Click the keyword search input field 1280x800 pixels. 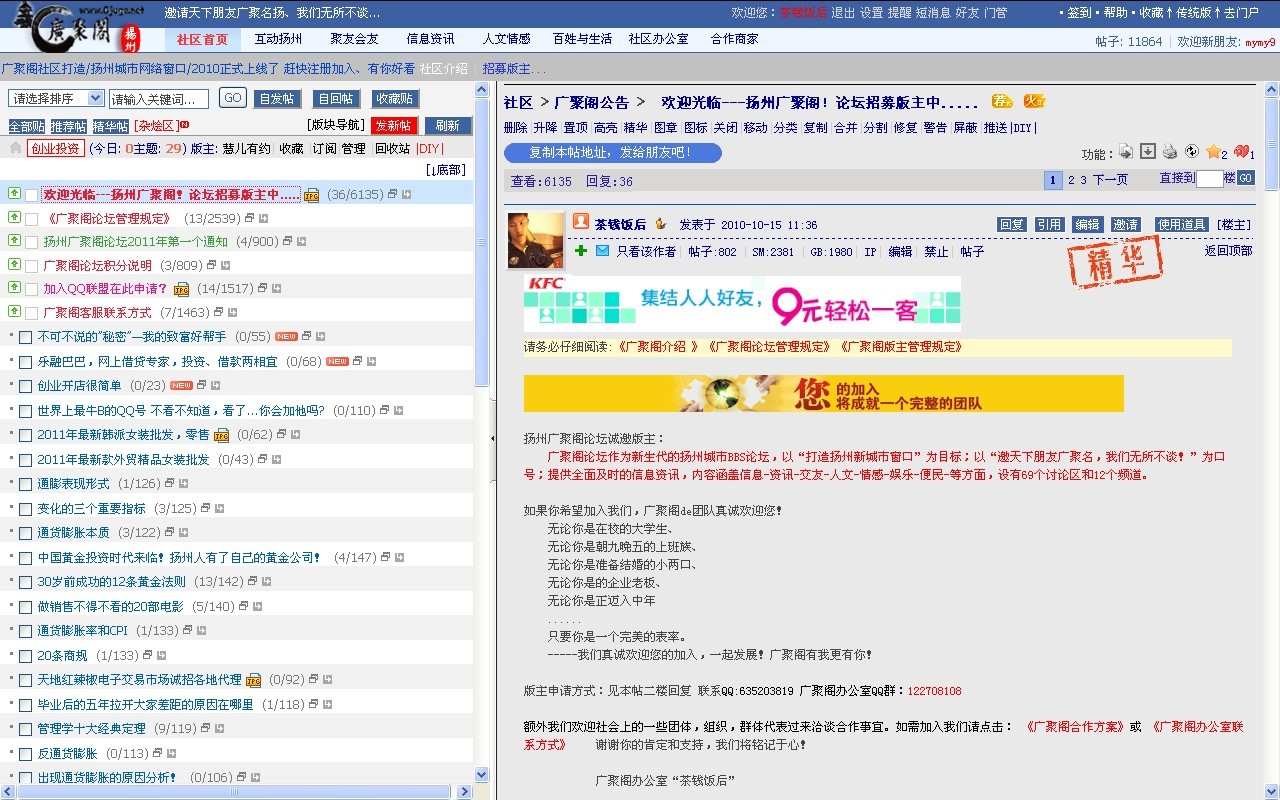(x=159, y=98)
